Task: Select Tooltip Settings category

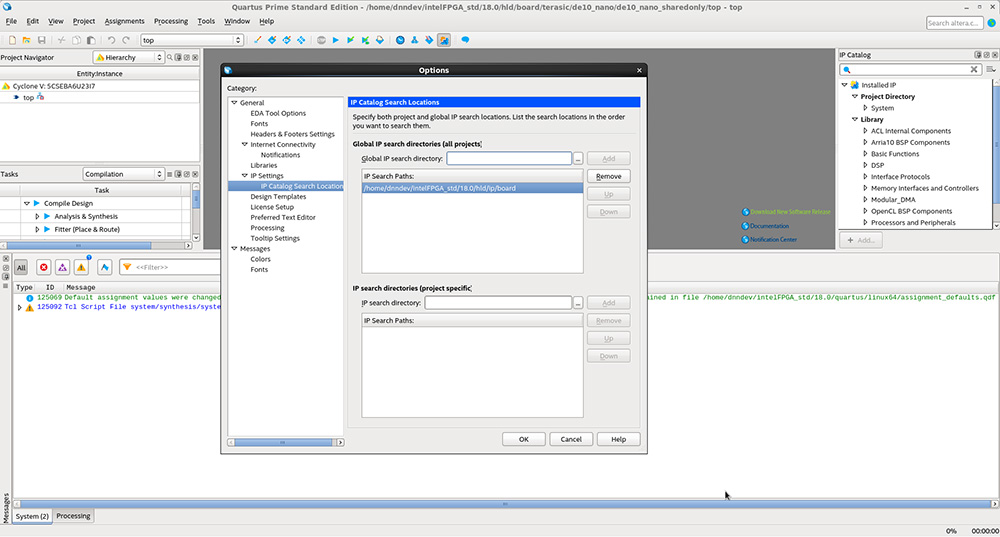Action: (x=275, y=239)
